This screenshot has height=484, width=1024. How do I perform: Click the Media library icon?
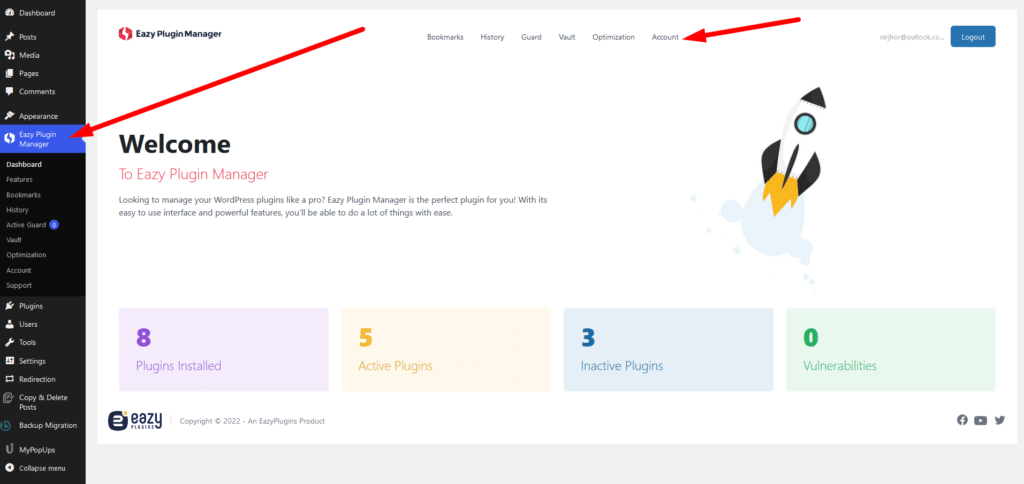(9, 55)
